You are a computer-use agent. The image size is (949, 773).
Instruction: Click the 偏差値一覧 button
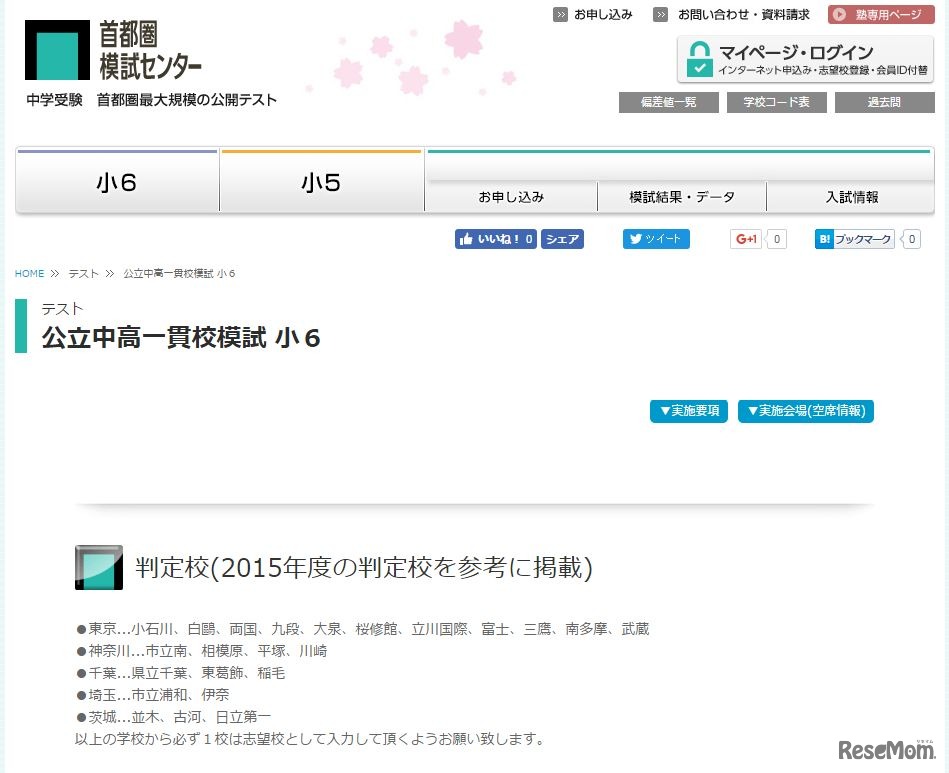[668, 101]
